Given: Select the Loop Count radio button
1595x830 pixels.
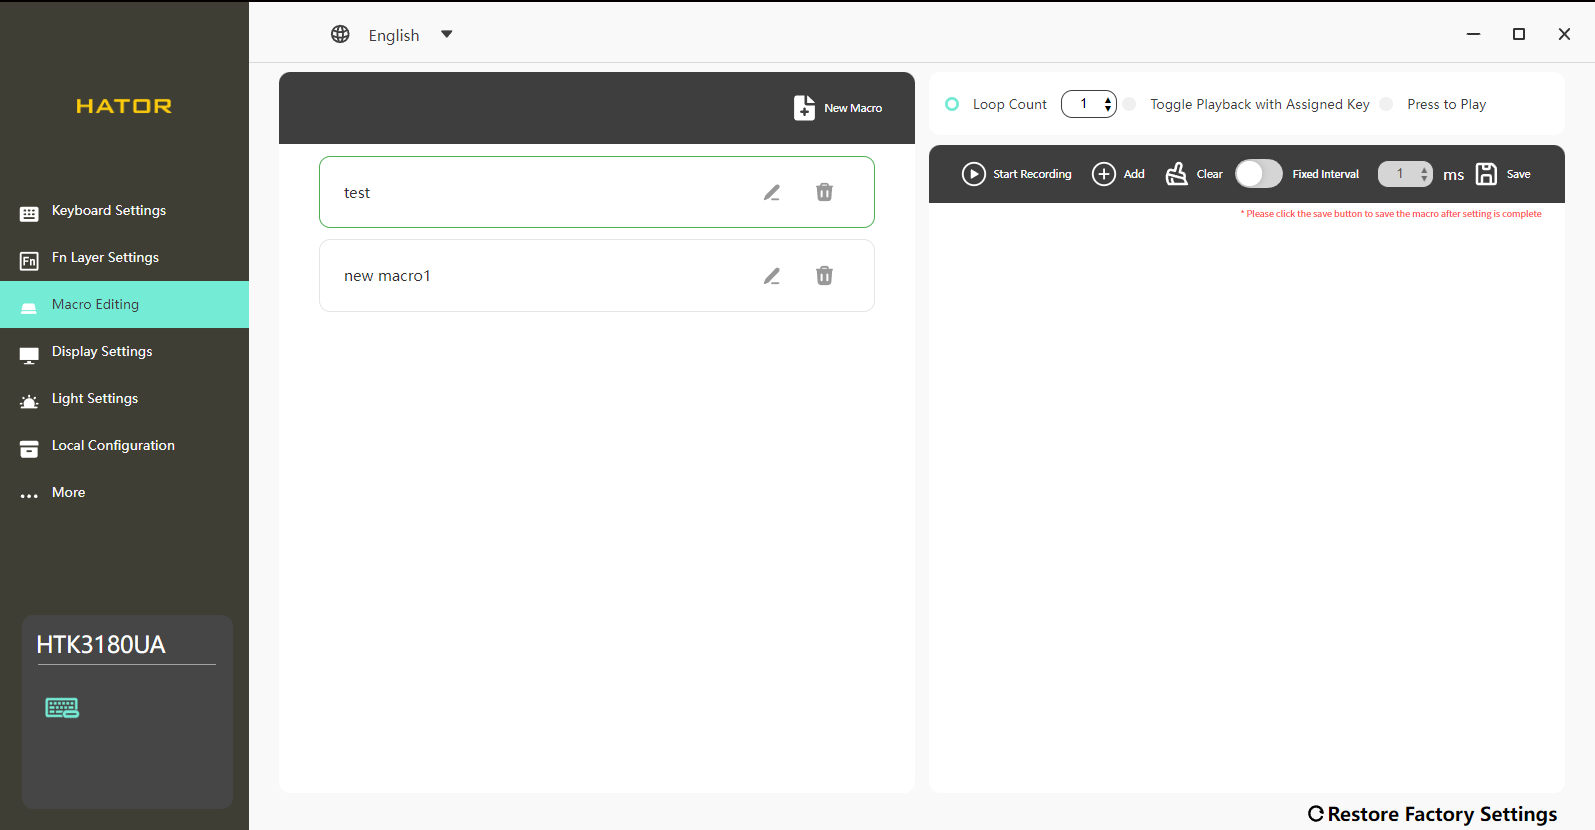Looking at the screenshot, I should tap(952, 104).
